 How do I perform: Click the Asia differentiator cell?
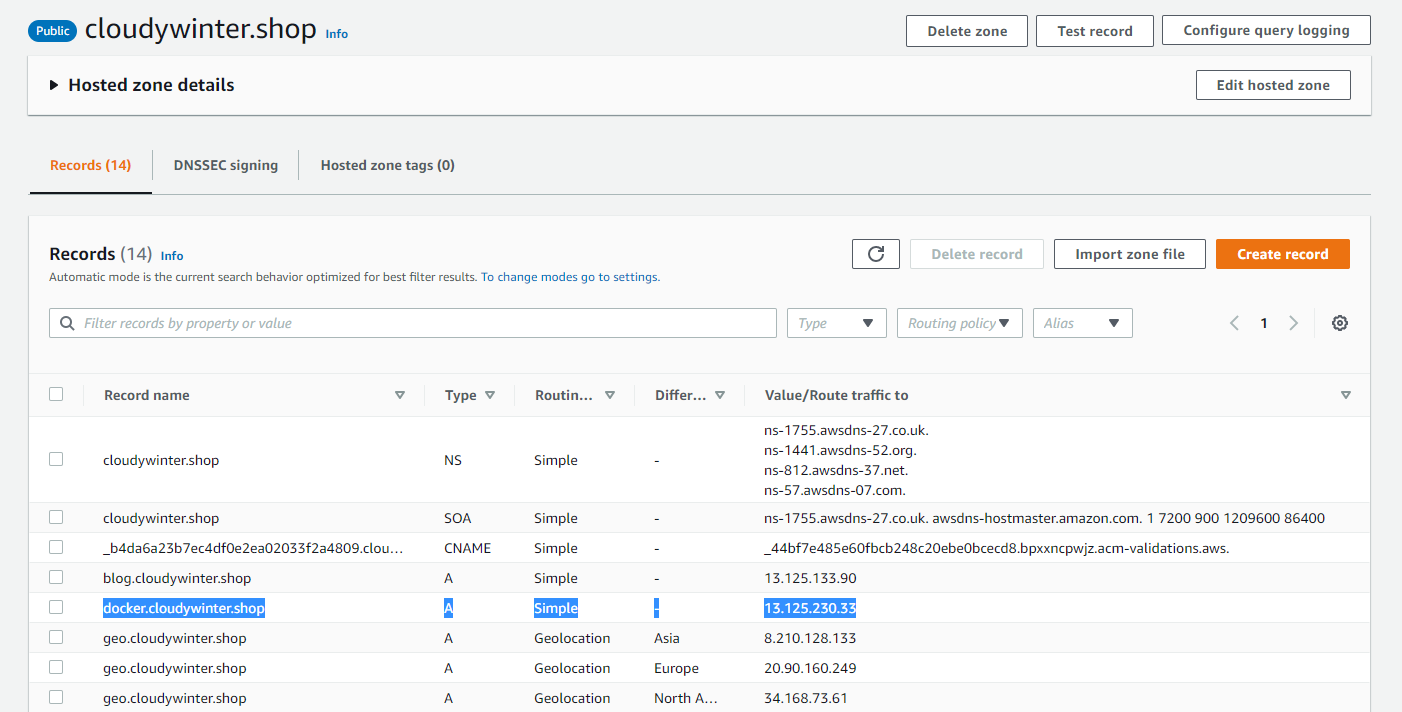[668, 638]
